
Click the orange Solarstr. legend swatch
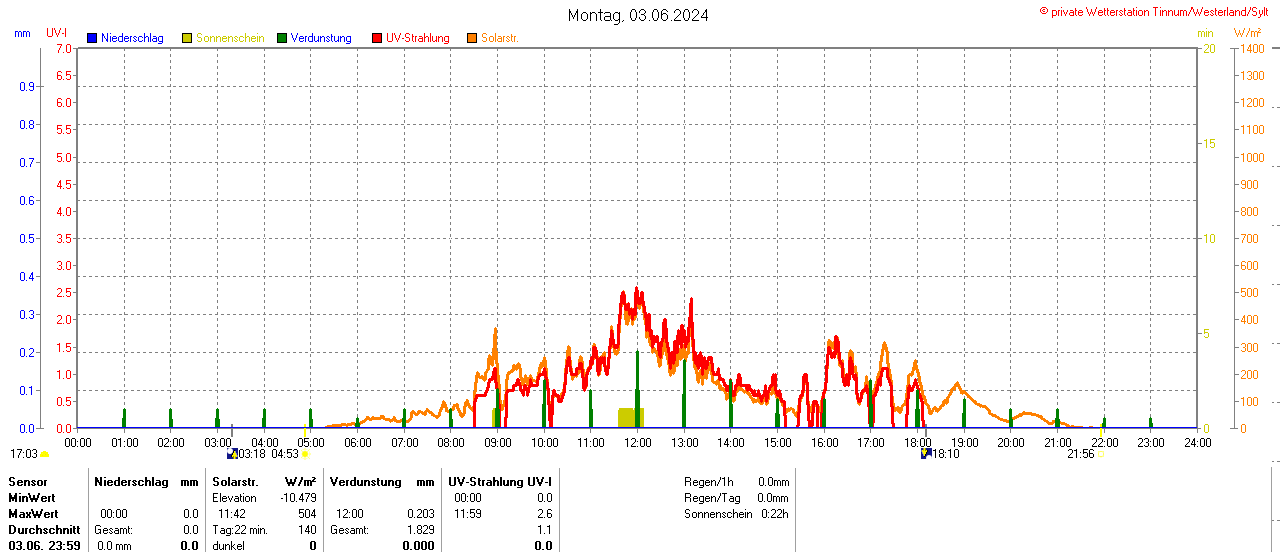click(472, 38)
